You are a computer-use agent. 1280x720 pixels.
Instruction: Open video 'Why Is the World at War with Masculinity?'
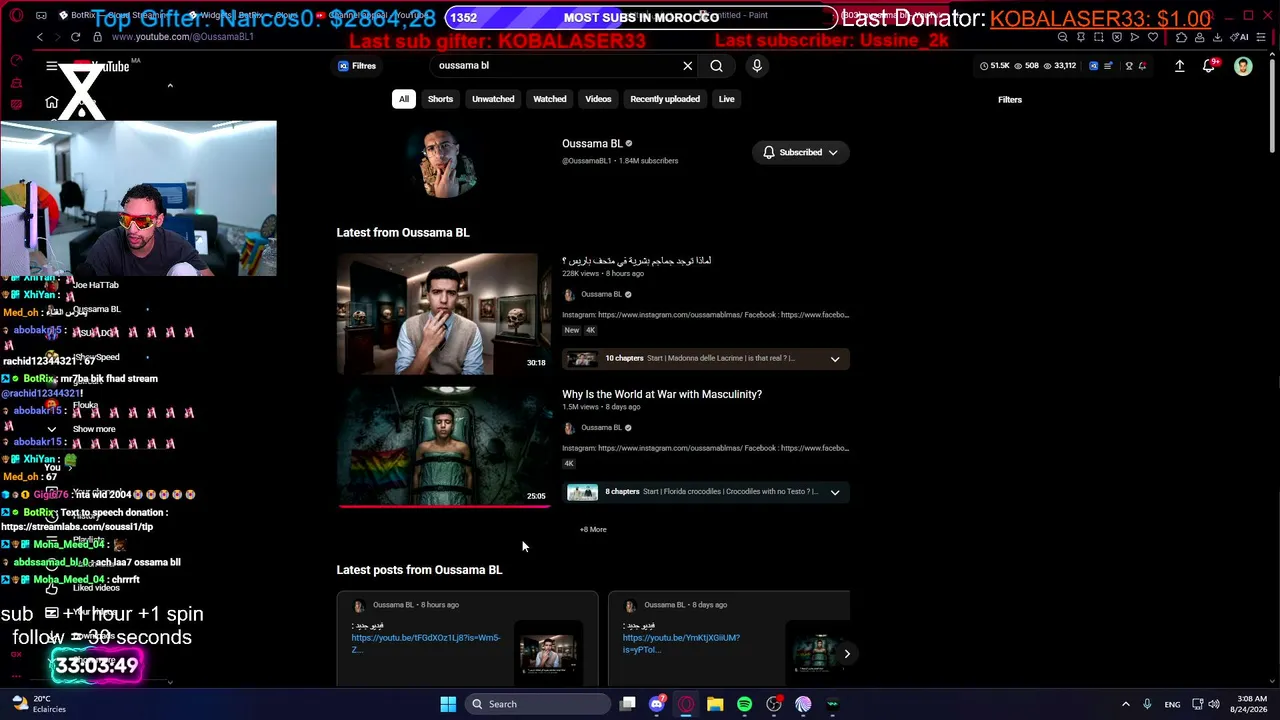pos(662,395)
